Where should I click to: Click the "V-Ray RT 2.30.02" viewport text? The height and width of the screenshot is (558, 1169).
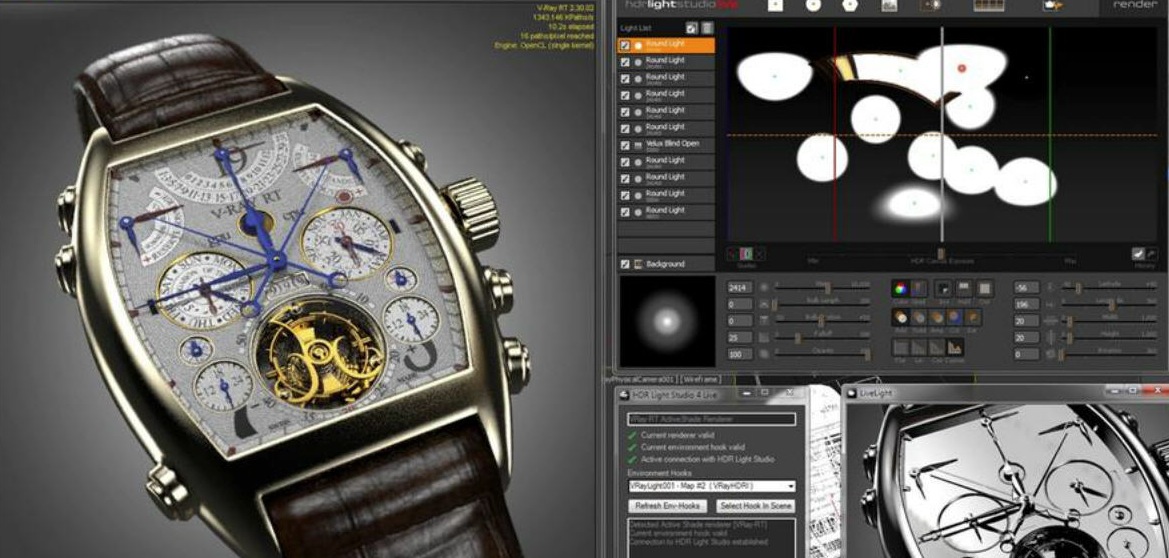(x=564, y=7)
